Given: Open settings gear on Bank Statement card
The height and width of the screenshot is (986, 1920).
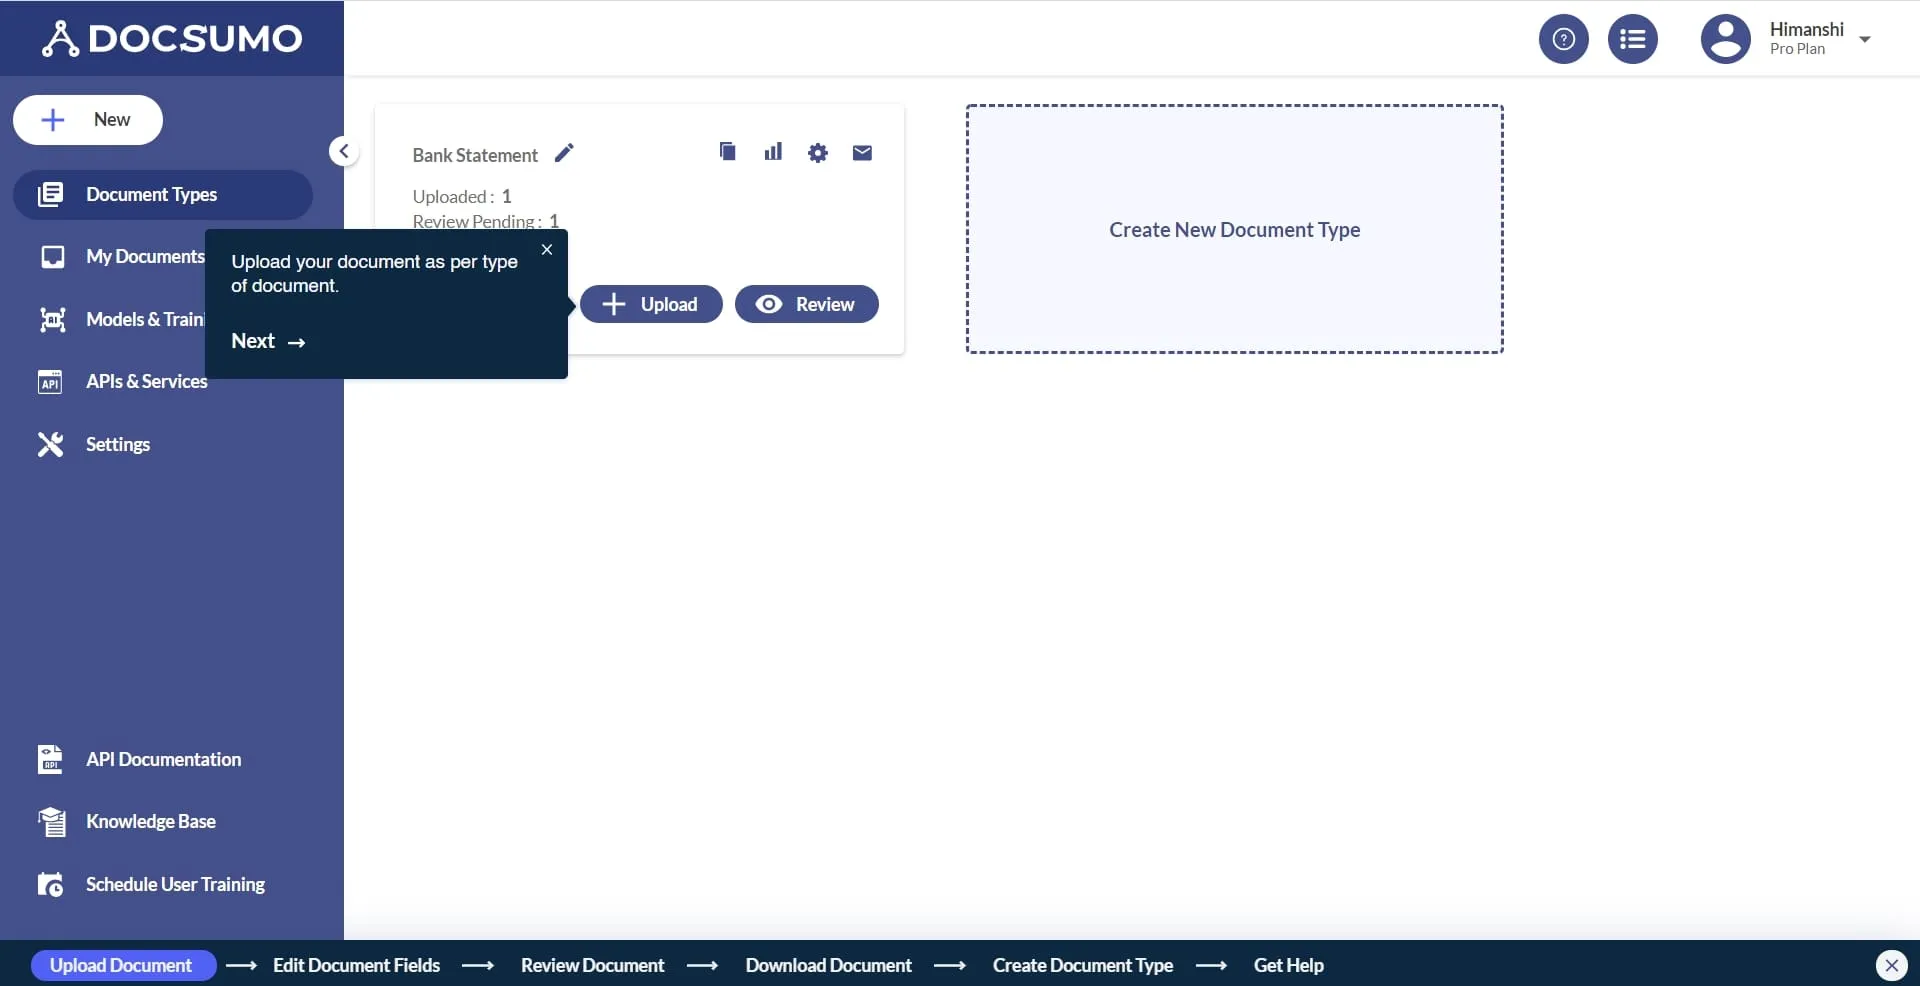Looking at the screenshot, I should click(x=818, y=152).
